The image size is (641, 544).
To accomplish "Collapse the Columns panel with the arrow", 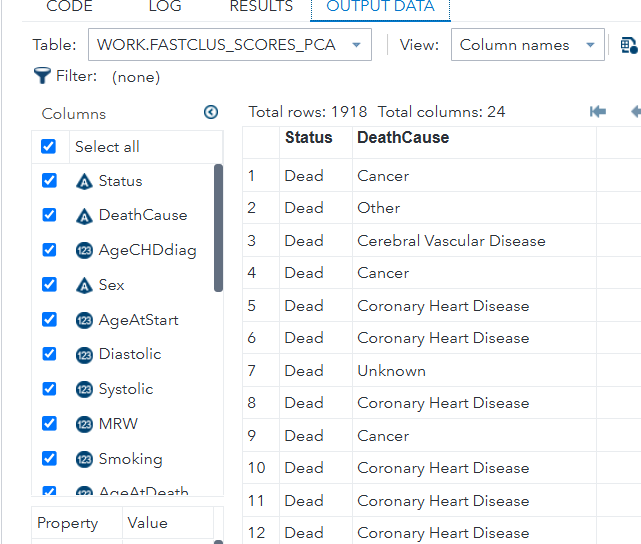I will point(211,112).
